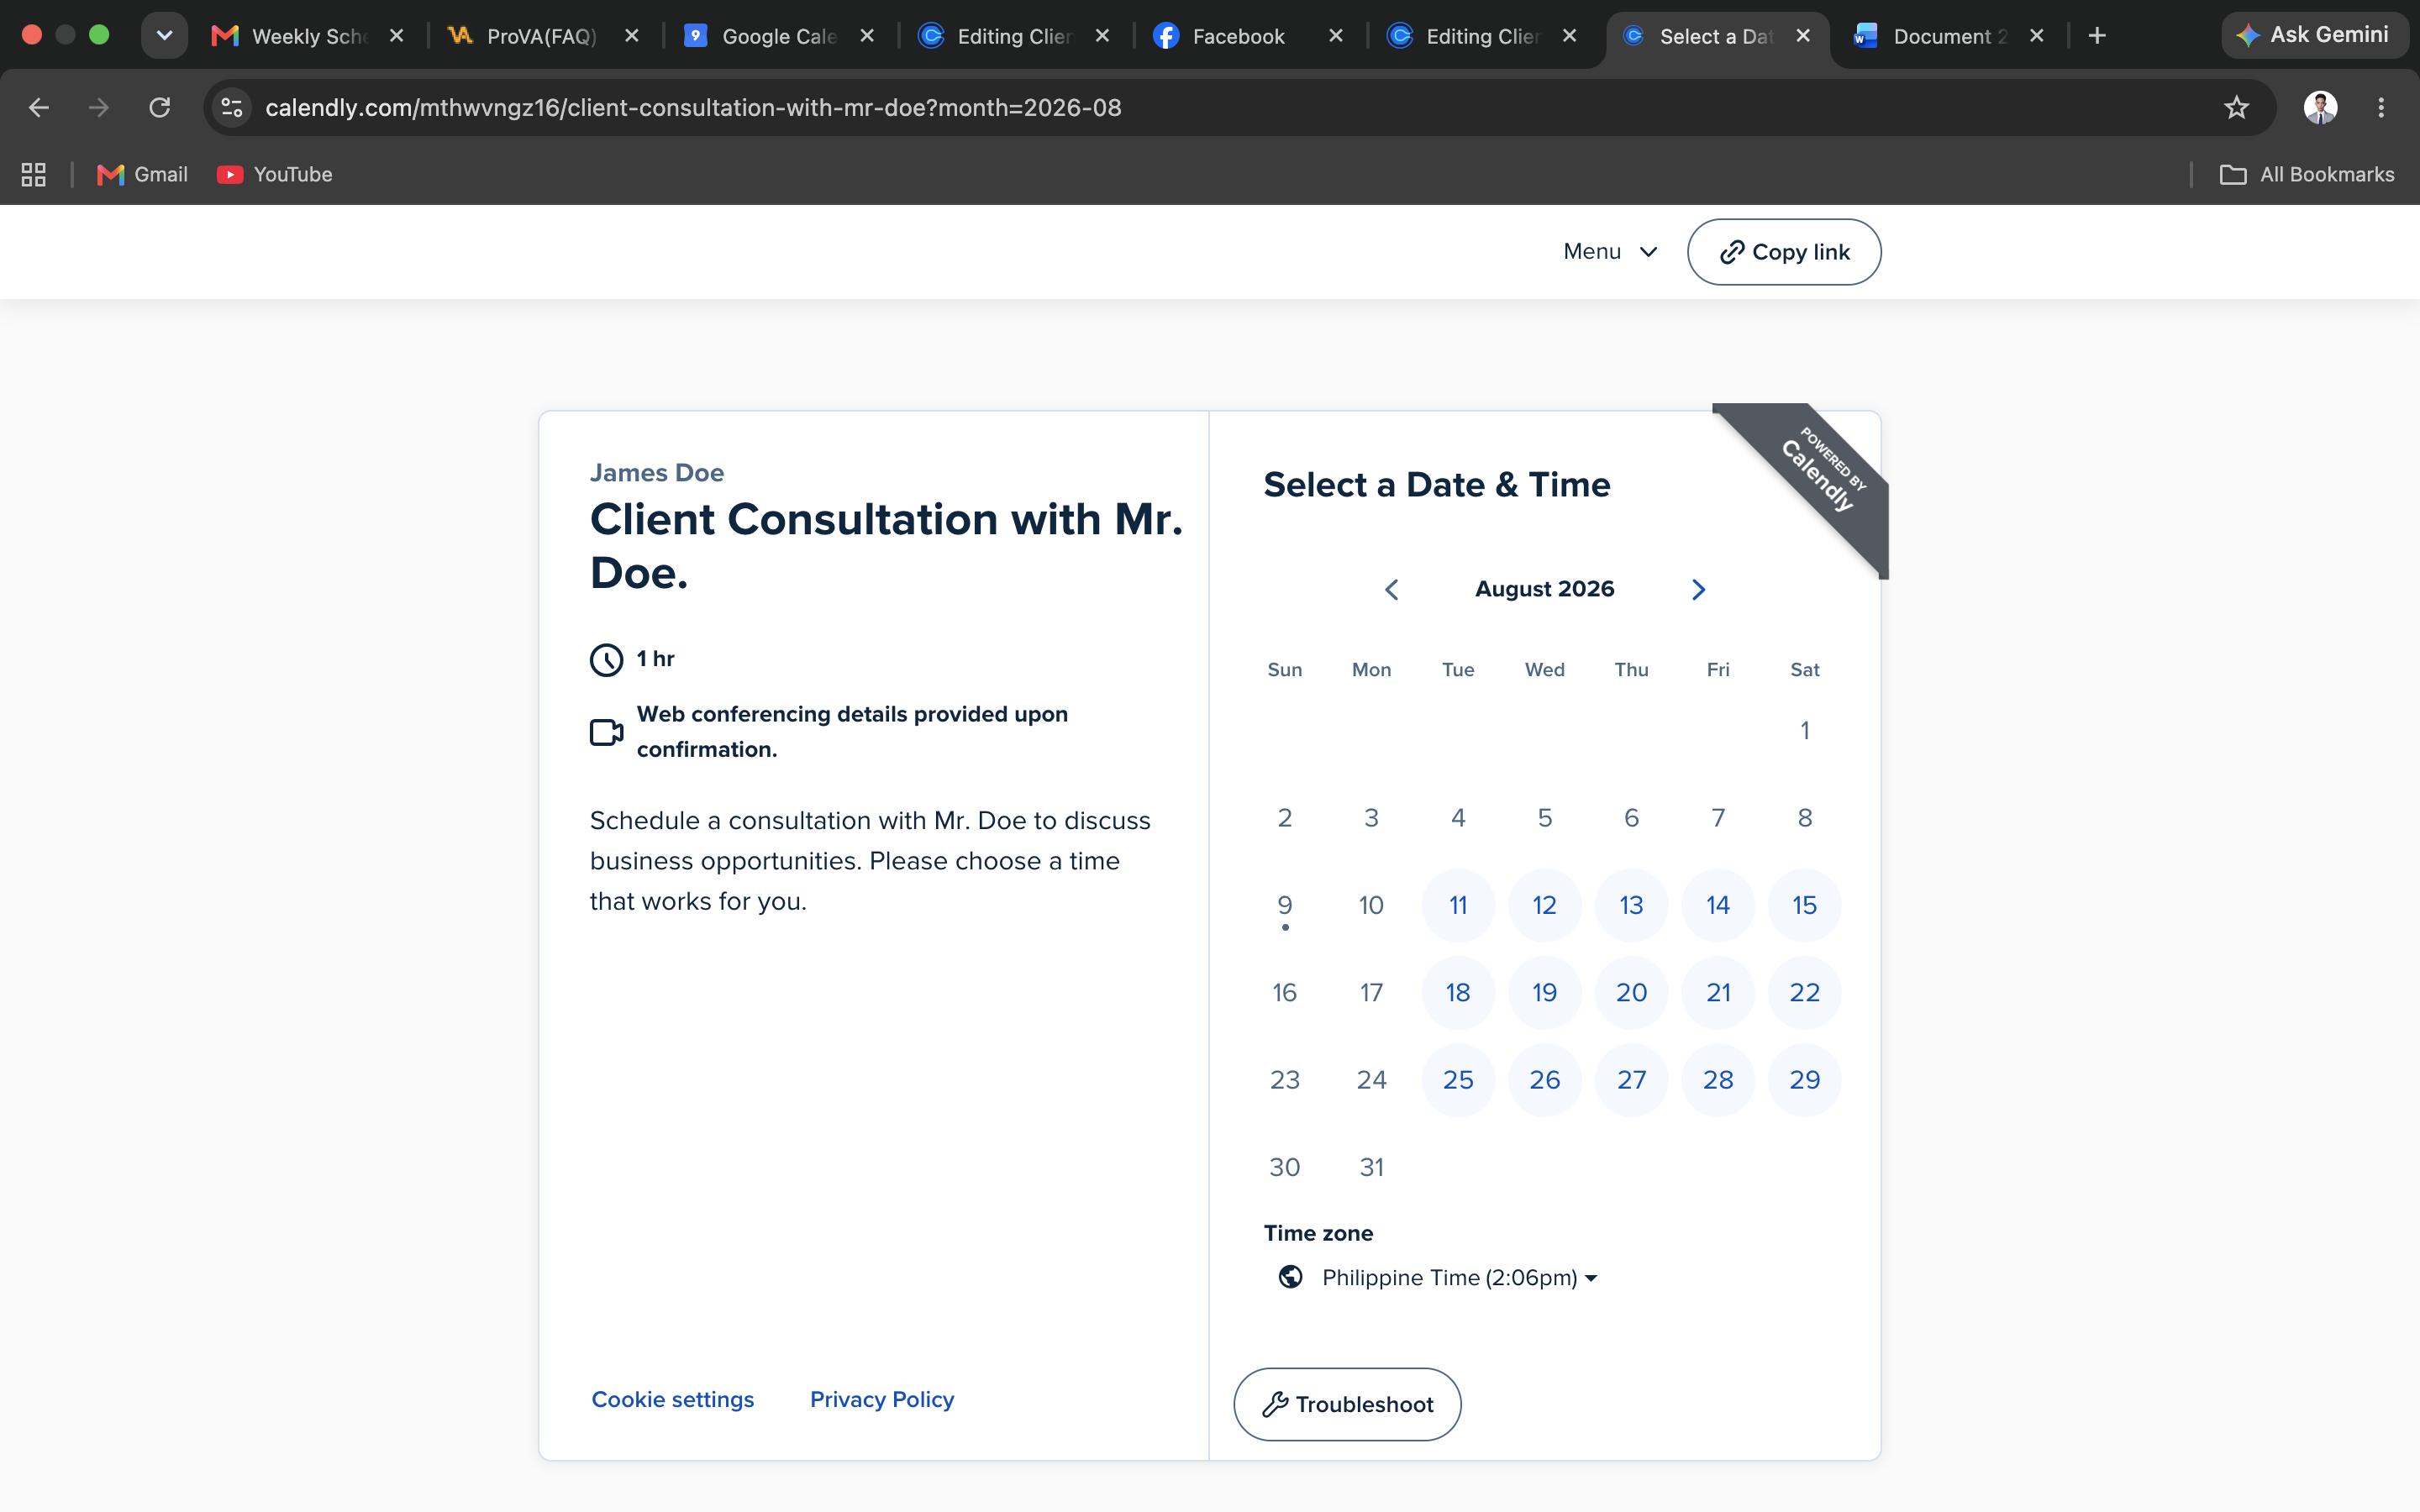
Task: Close the Facebook tab
Action: coord(1335,36)
